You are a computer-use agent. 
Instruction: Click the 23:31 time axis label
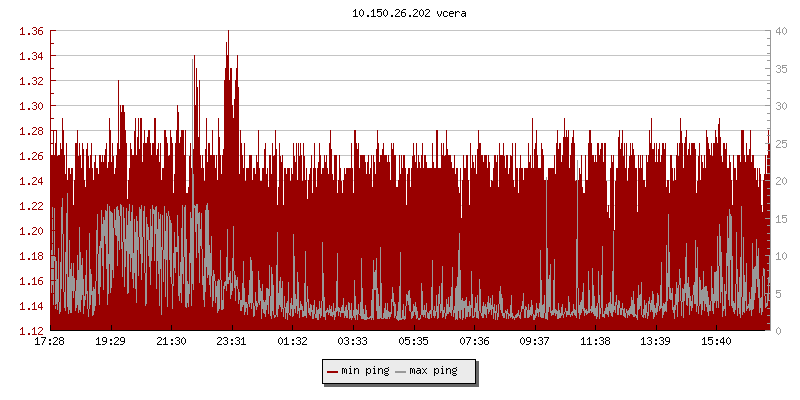tap(231, 342)
